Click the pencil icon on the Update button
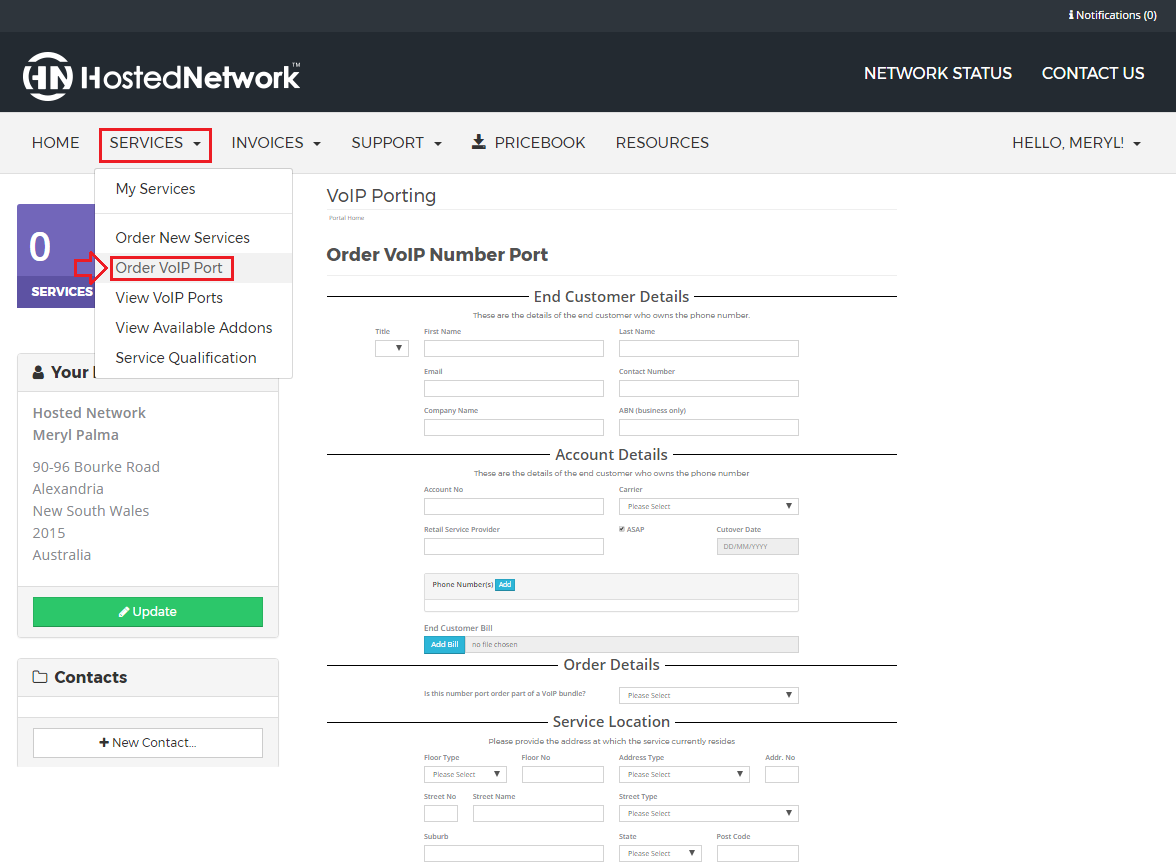The image size is (1176, 868). click(x=126, y=611)
